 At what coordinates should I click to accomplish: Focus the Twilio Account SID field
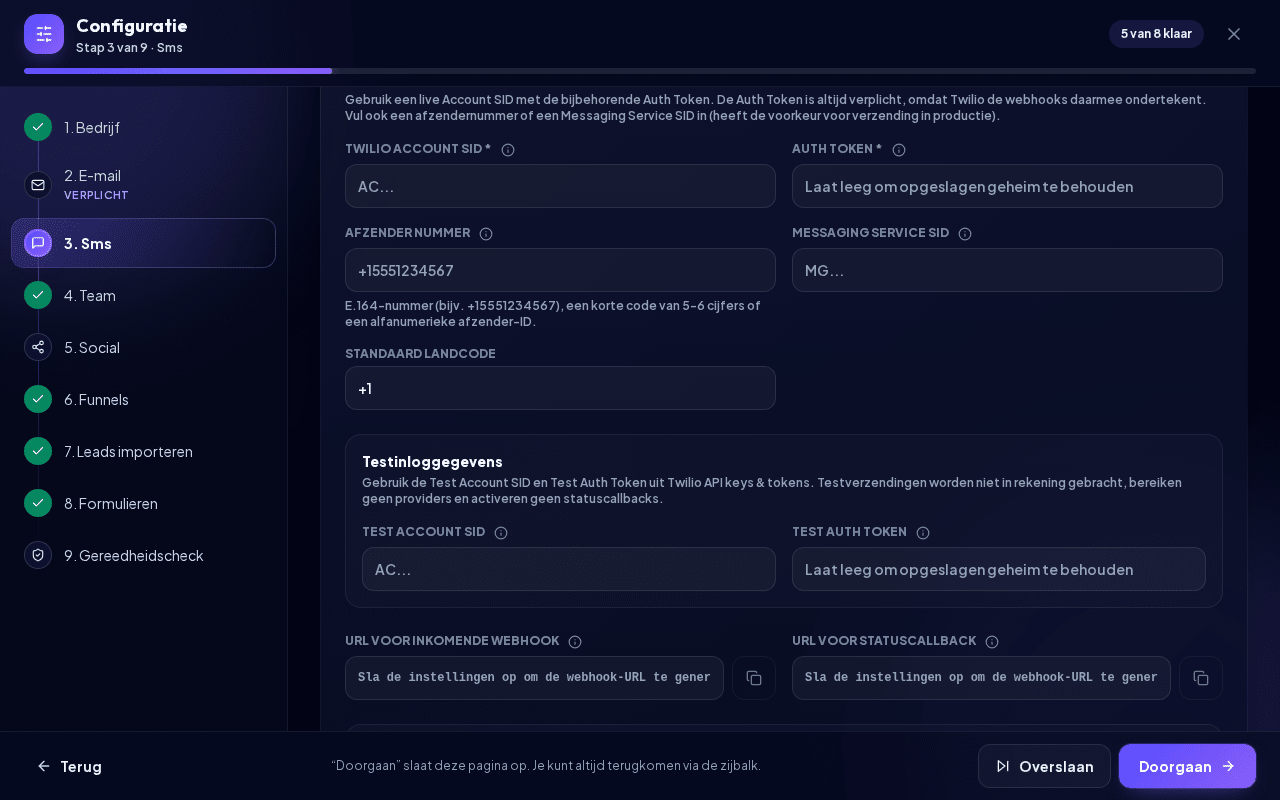[560, 186]
